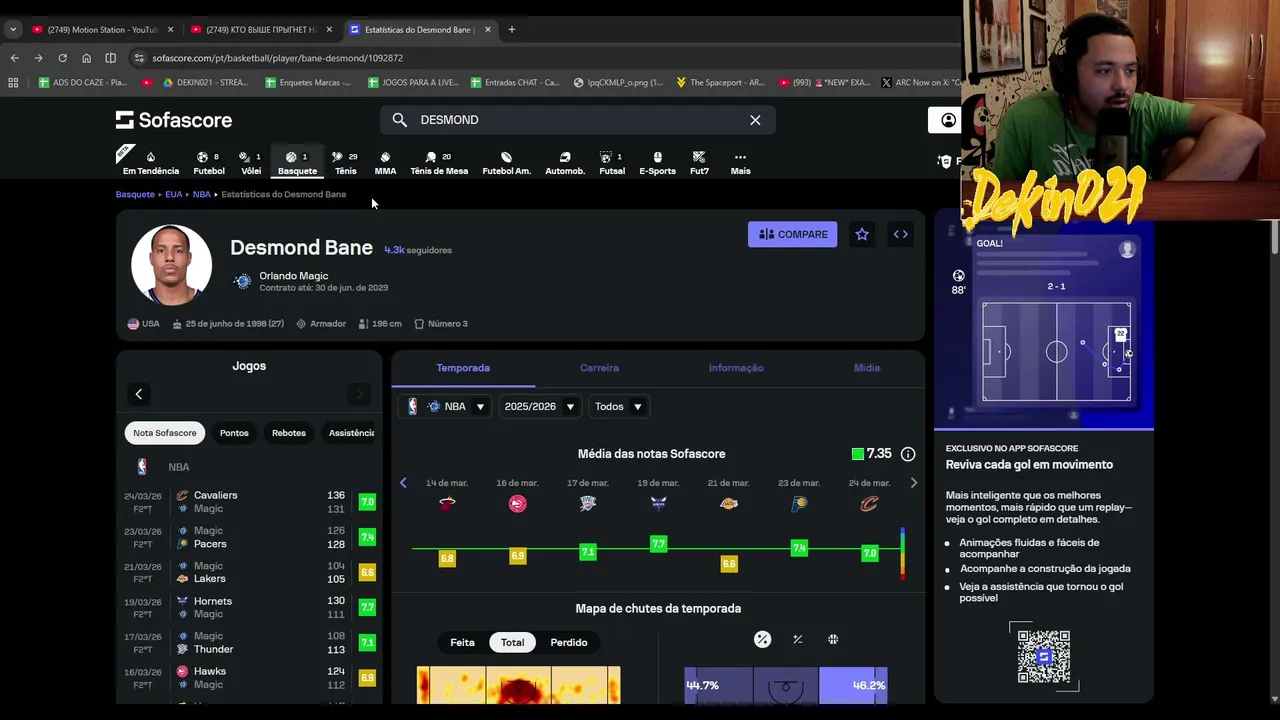This screenshot has height=720, width=1280.
Task: Go back in browser history
Action: click(15, 58)
